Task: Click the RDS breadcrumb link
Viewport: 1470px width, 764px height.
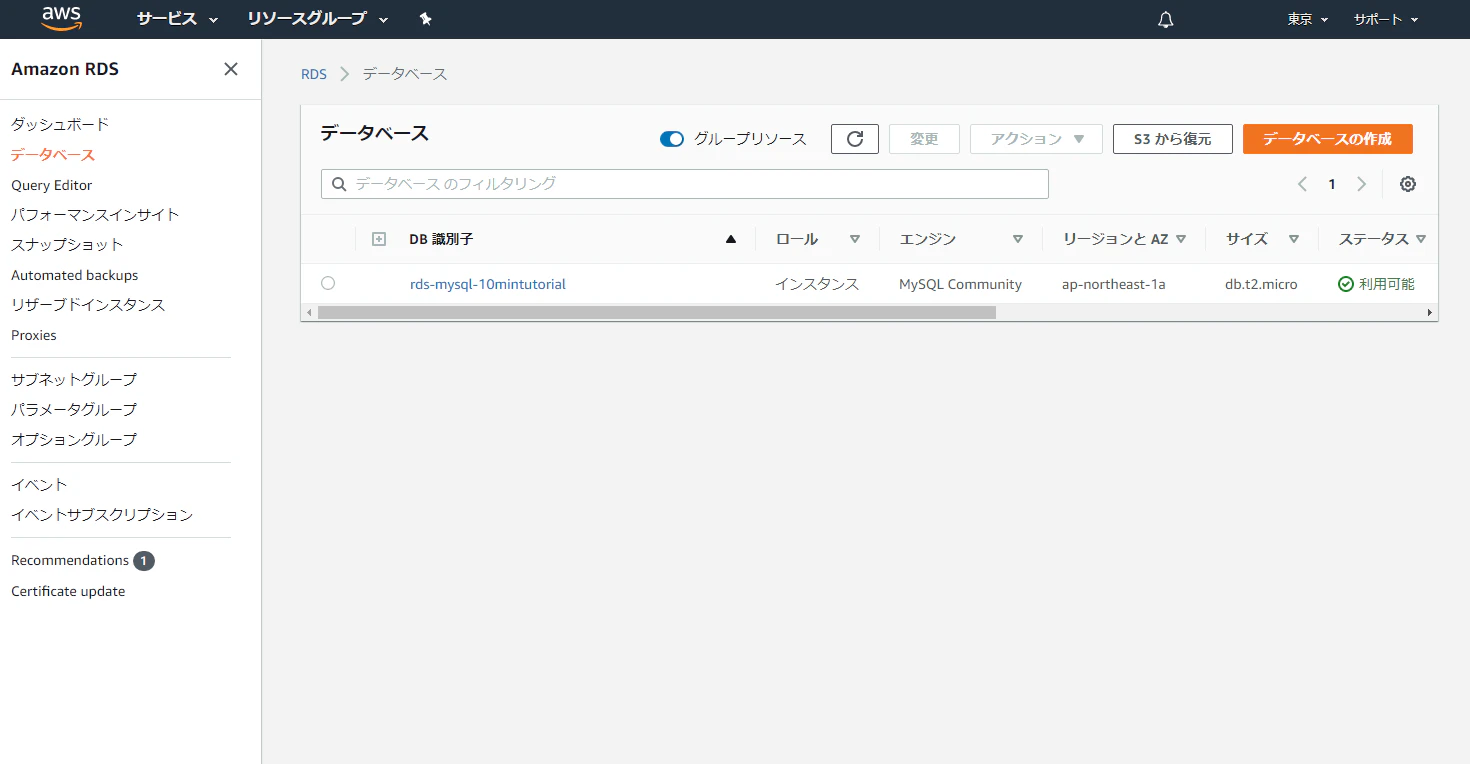Action: point(314,74)
